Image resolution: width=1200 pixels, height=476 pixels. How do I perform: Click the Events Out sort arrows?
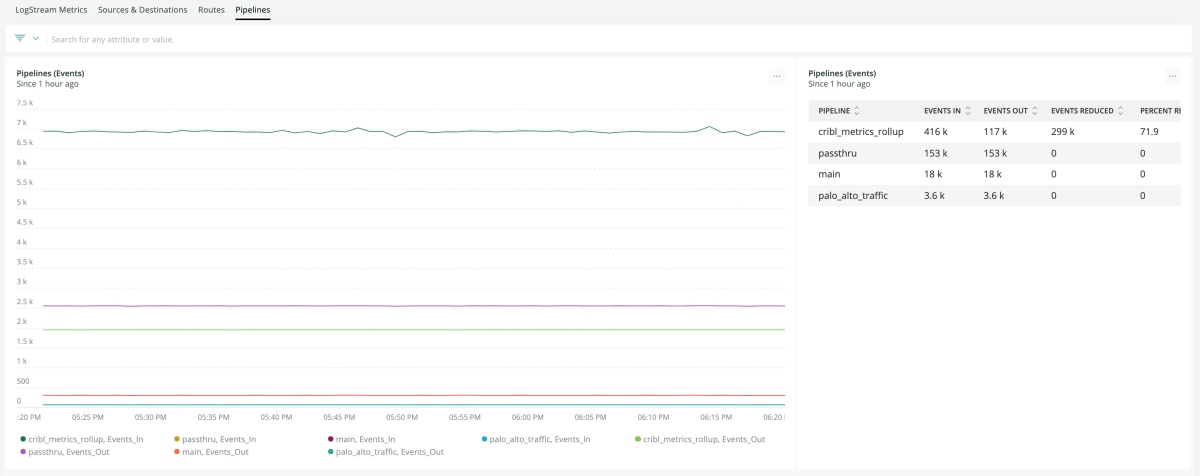click(1034, 110)
